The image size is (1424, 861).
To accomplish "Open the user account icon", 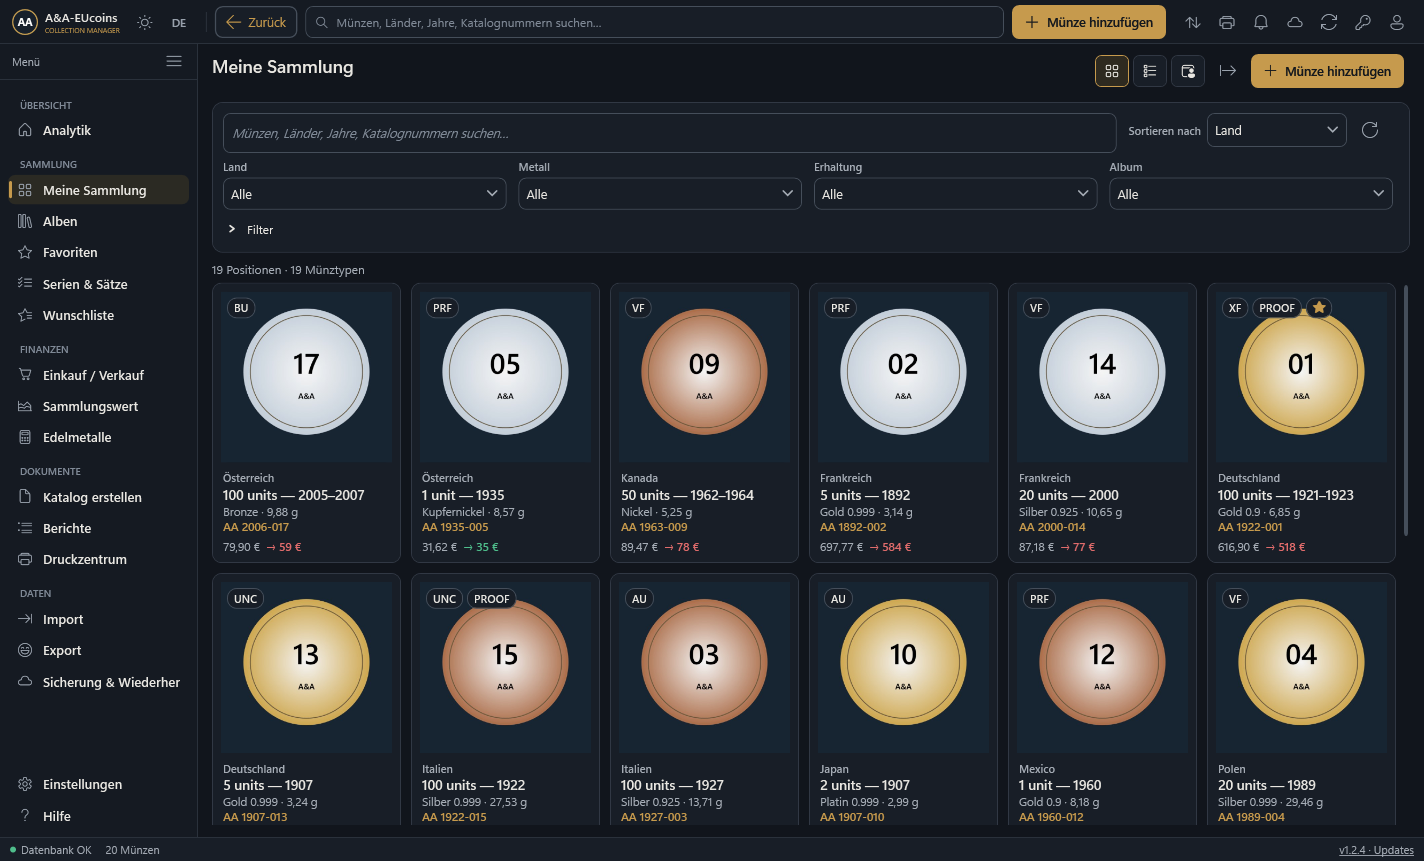I will point(1397,22).
